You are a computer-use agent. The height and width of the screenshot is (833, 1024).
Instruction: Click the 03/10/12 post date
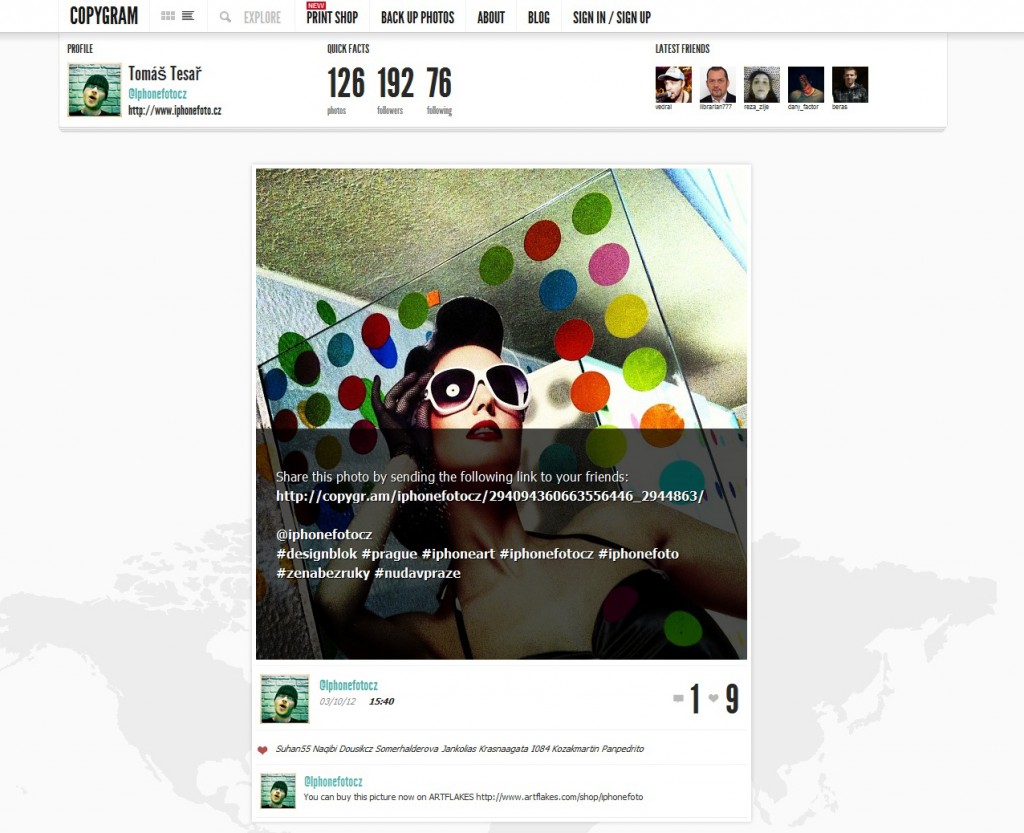pyautogui.click(x=338, y=702)
